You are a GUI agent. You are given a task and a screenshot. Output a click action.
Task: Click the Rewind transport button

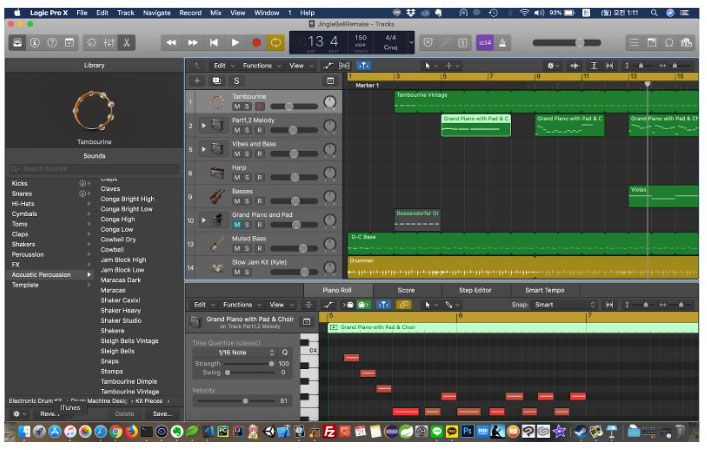click(x=171, y=43)
